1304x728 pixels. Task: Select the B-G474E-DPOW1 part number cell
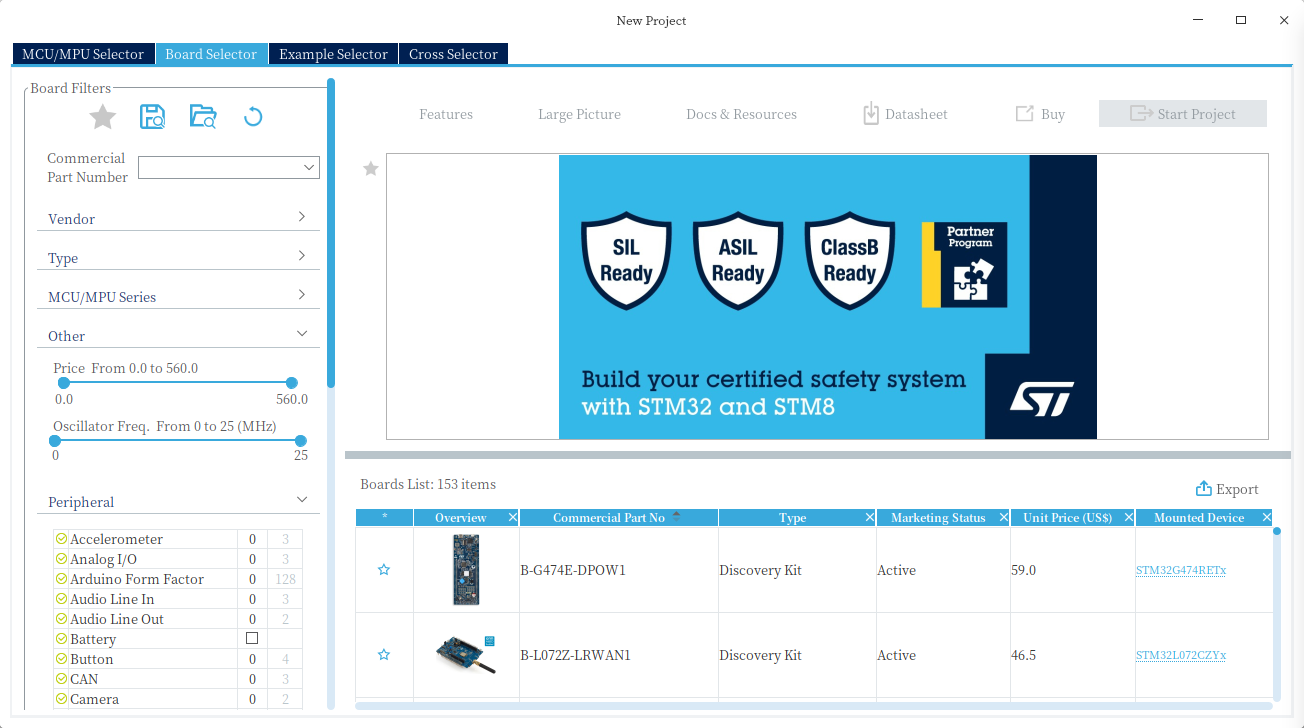pyautogui.click(x=619, y=570)
